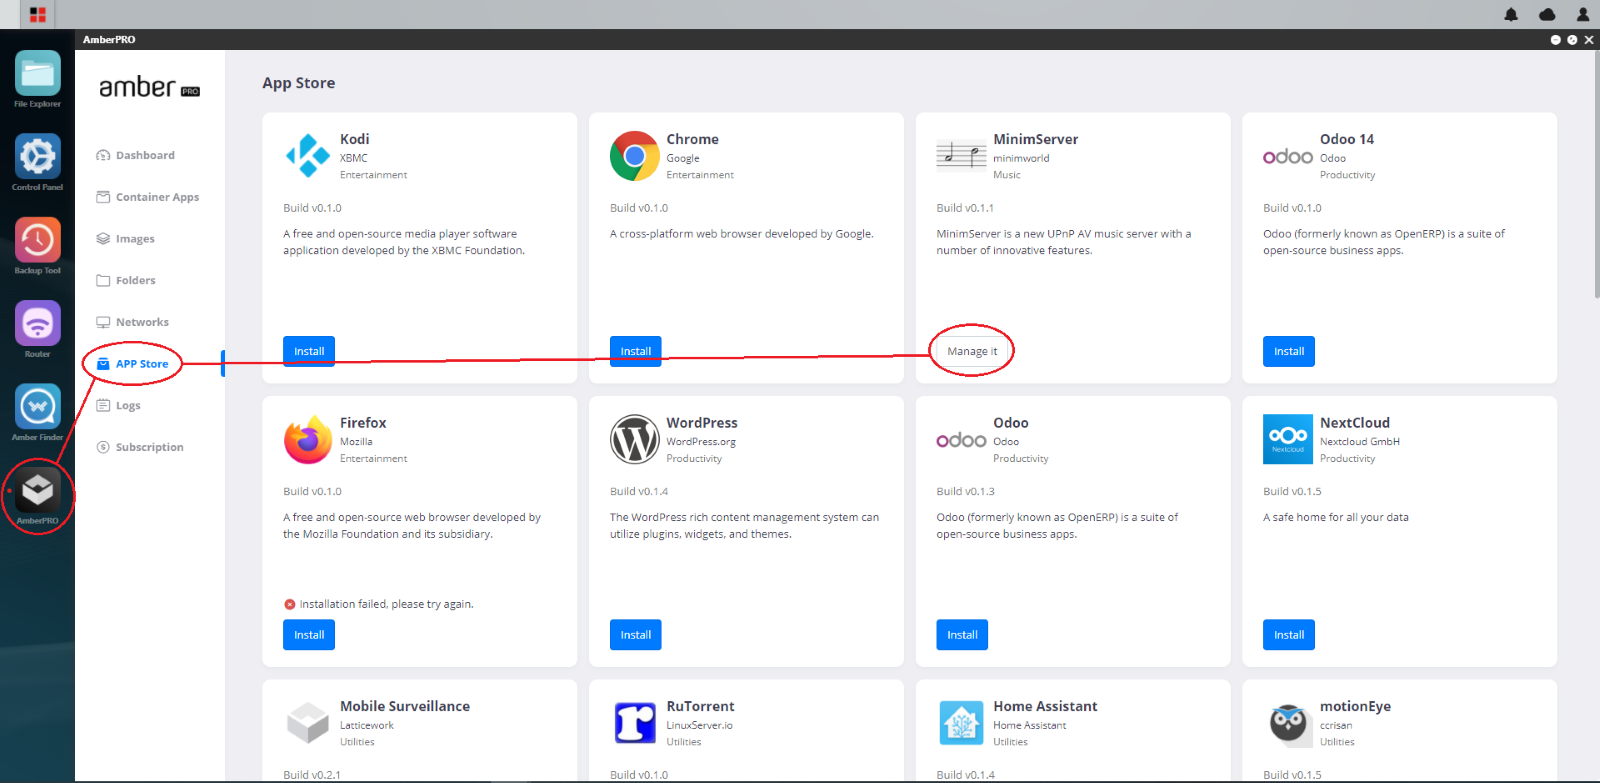1600x783 pixels.
Task: Click the Kodi app icon
Action: (x=307, y=156)
